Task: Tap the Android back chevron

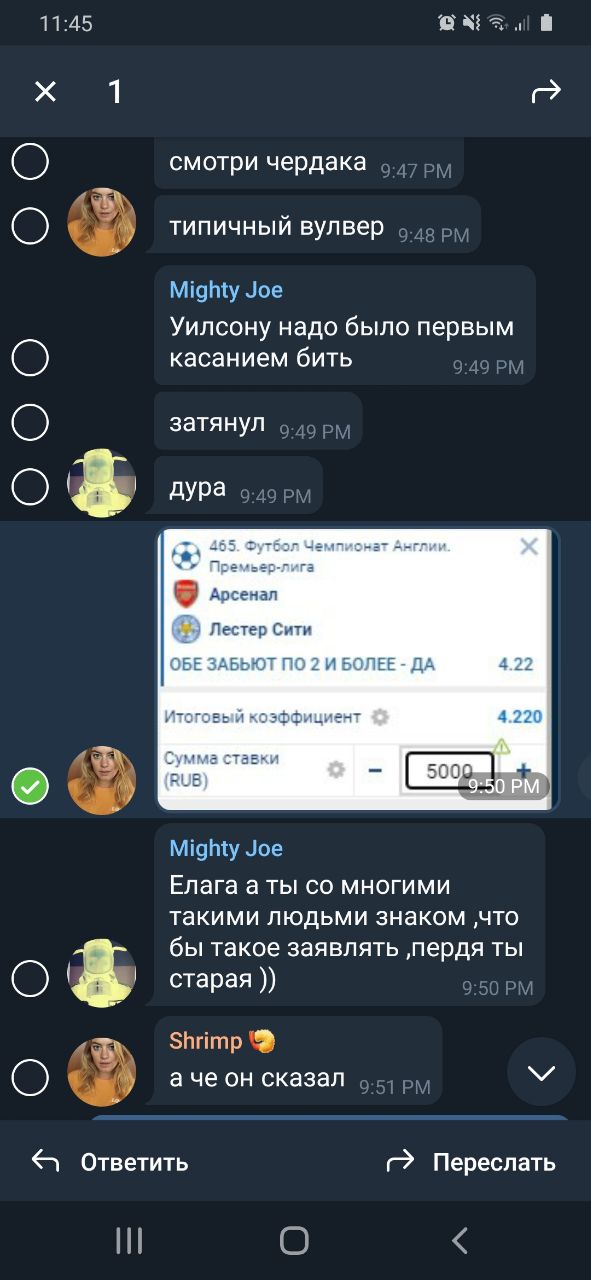Action: click(460, 1241)
